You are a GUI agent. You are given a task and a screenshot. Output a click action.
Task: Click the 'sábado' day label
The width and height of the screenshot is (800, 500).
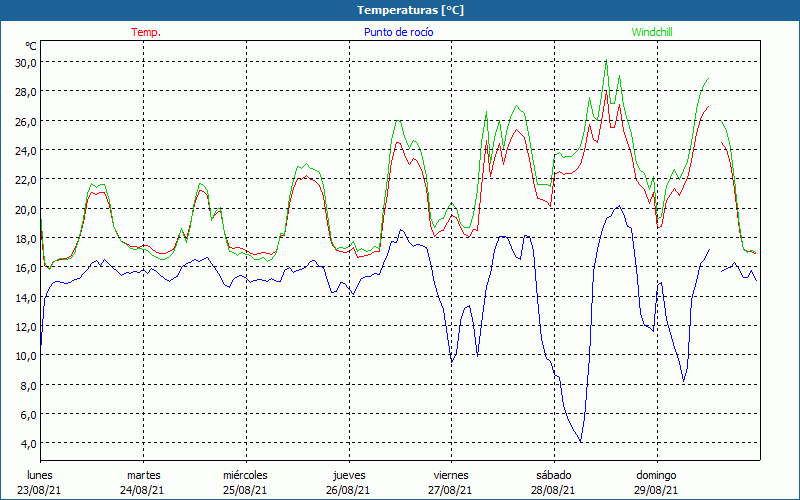click(554, 475)
